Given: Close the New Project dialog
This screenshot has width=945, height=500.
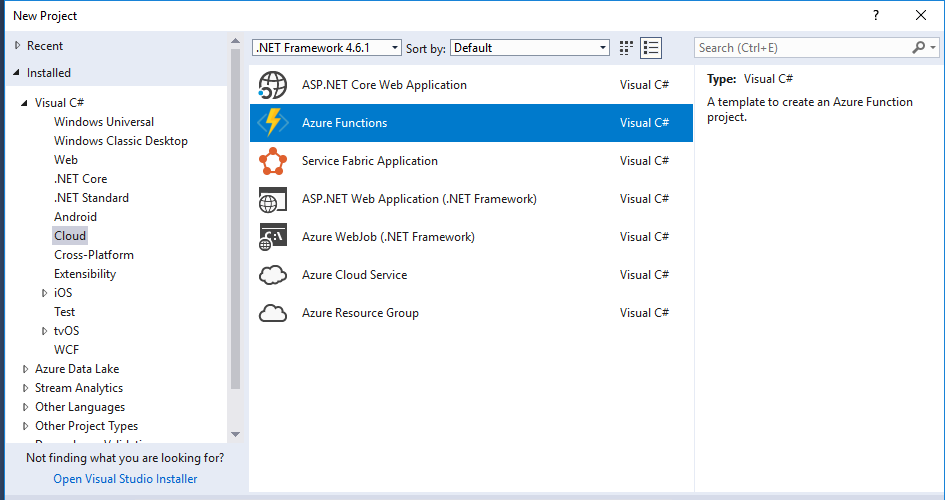Looking at the screenshot, I should pyautogui.click(x=921, y=16).
